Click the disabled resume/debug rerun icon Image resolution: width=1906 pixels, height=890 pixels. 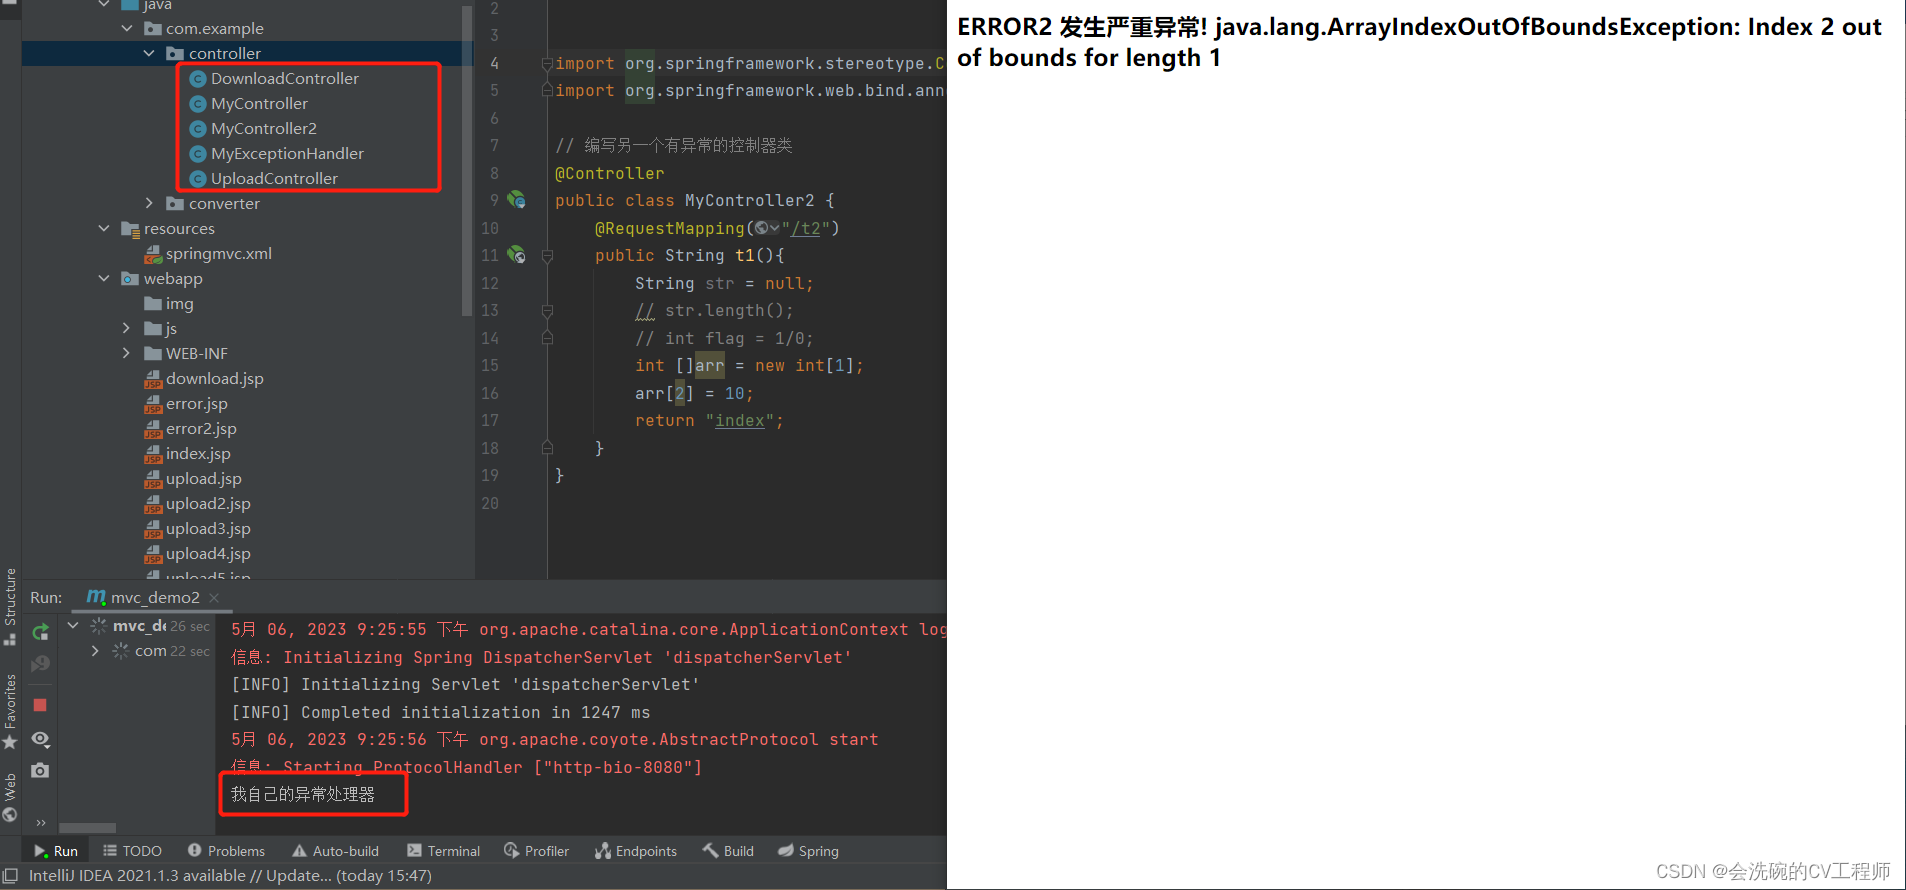click(x=40, y=664)
